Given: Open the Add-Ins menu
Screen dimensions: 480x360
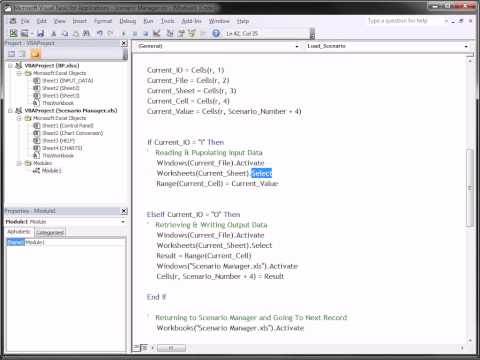Looking at the screenshot, I should 192,21.
